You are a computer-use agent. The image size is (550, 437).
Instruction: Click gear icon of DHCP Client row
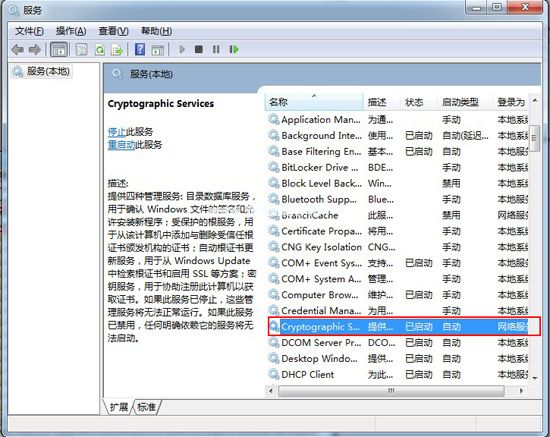[274, 374]
